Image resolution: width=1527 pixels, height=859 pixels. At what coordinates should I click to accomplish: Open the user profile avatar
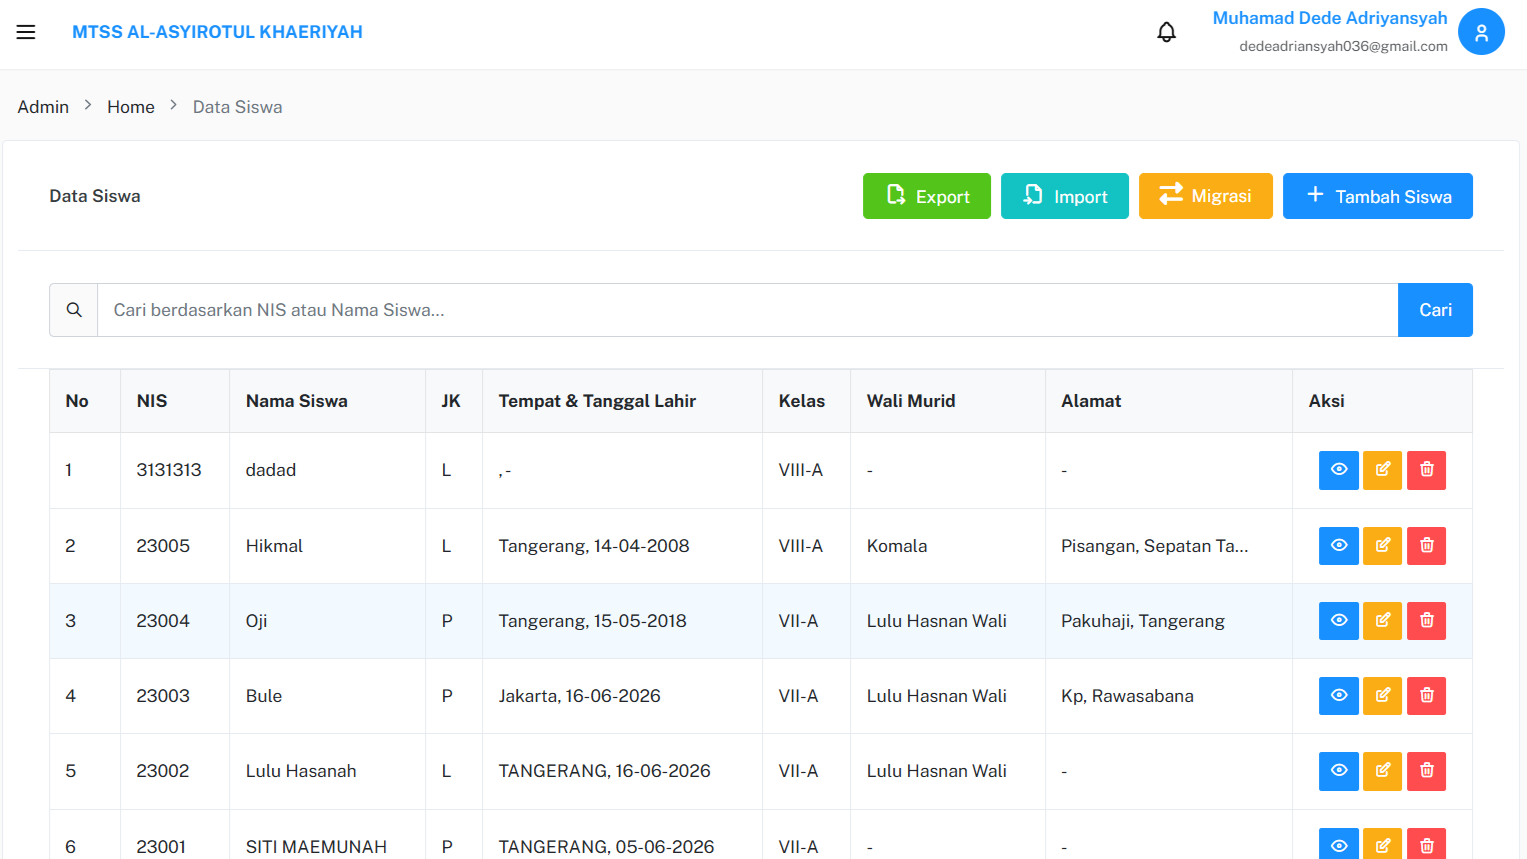pyautogui.click(x=1481, y=32)
